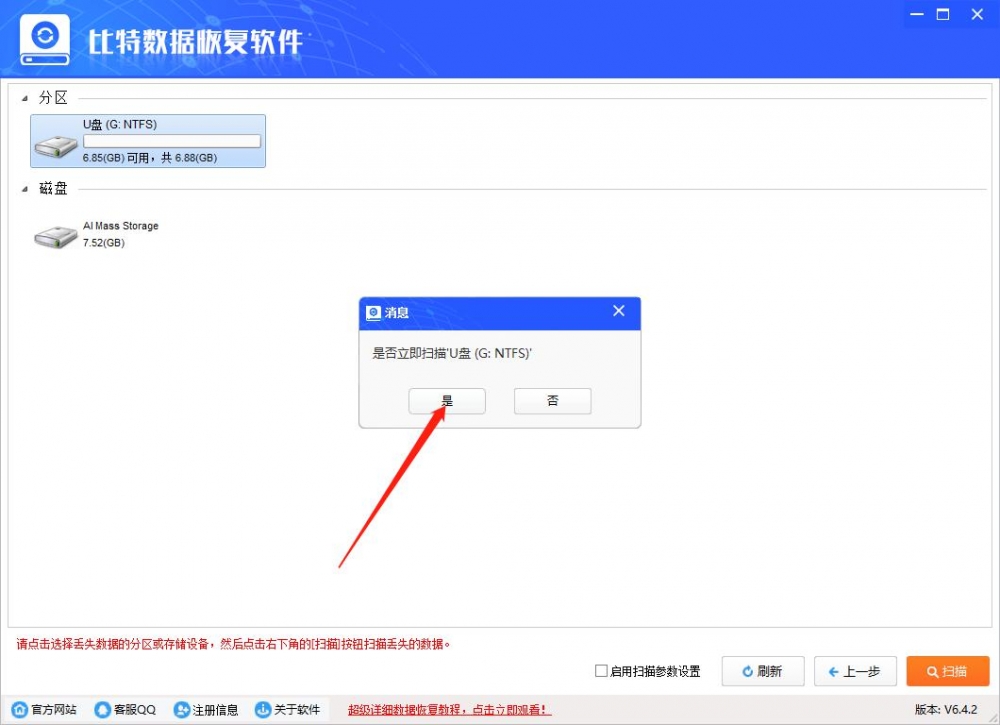Open the 关于软件 about software icon

coord(260,710)
